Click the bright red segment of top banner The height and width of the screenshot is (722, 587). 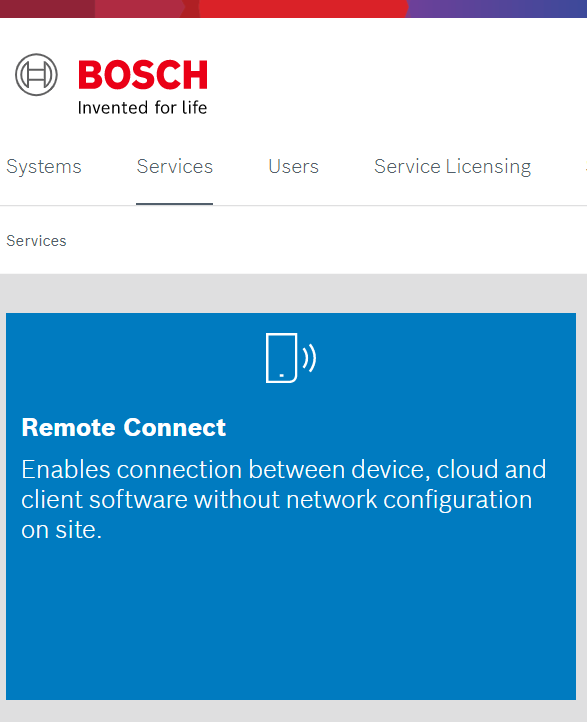(303, 8)
